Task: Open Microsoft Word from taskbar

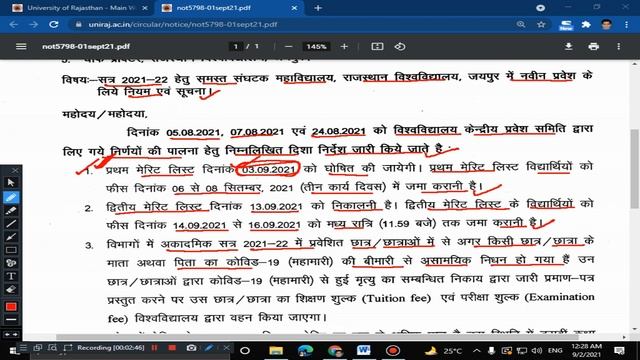Action: pos(363,351)
